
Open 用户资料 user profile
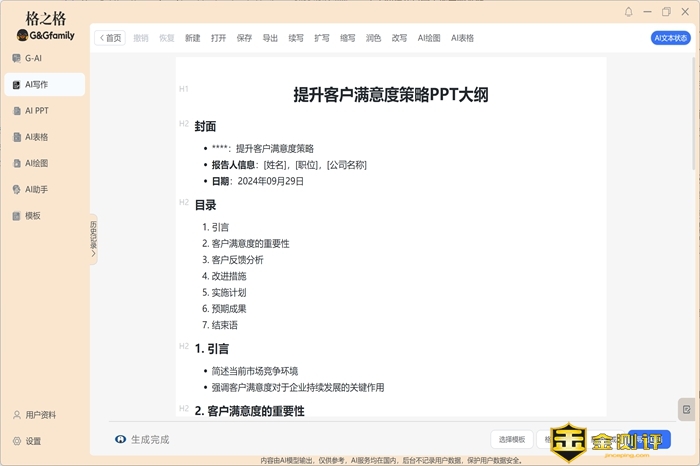point(40,415)
